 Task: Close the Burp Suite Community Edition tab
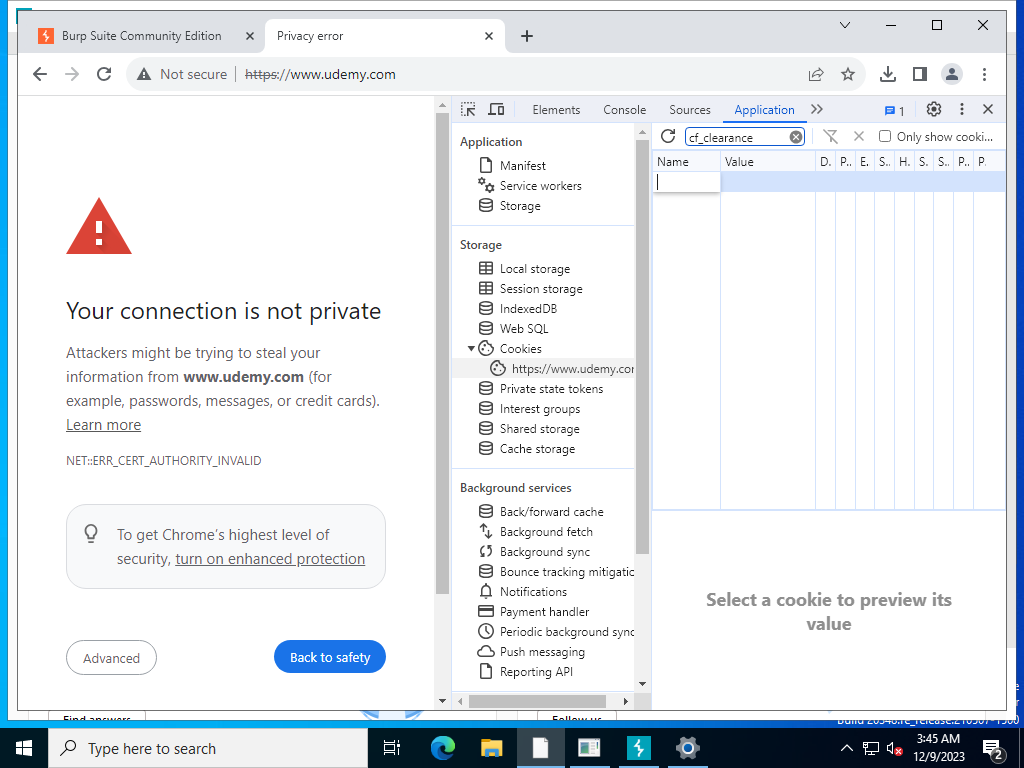point(249,36)
